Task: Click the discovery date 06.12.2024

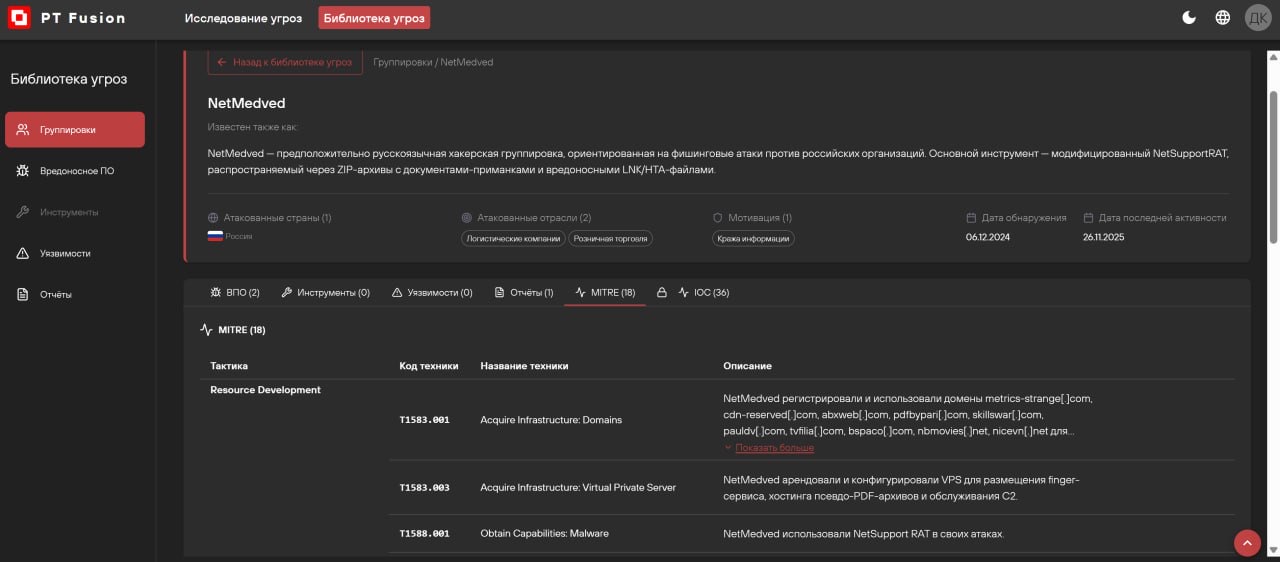Action: [990, 237]
